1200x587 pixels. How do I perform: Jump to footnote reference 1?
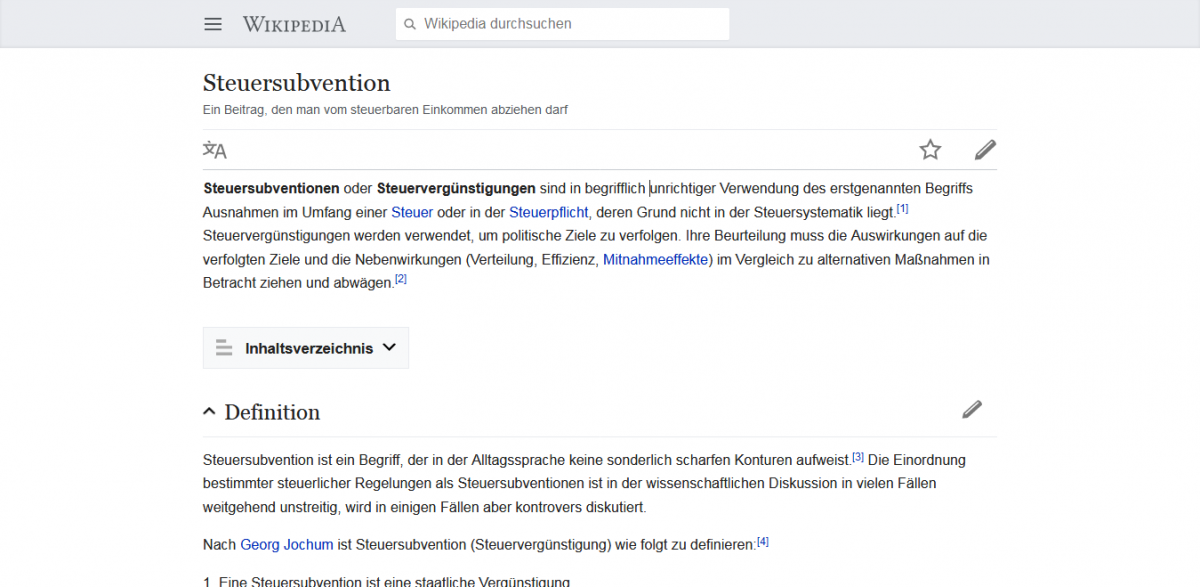902,209
